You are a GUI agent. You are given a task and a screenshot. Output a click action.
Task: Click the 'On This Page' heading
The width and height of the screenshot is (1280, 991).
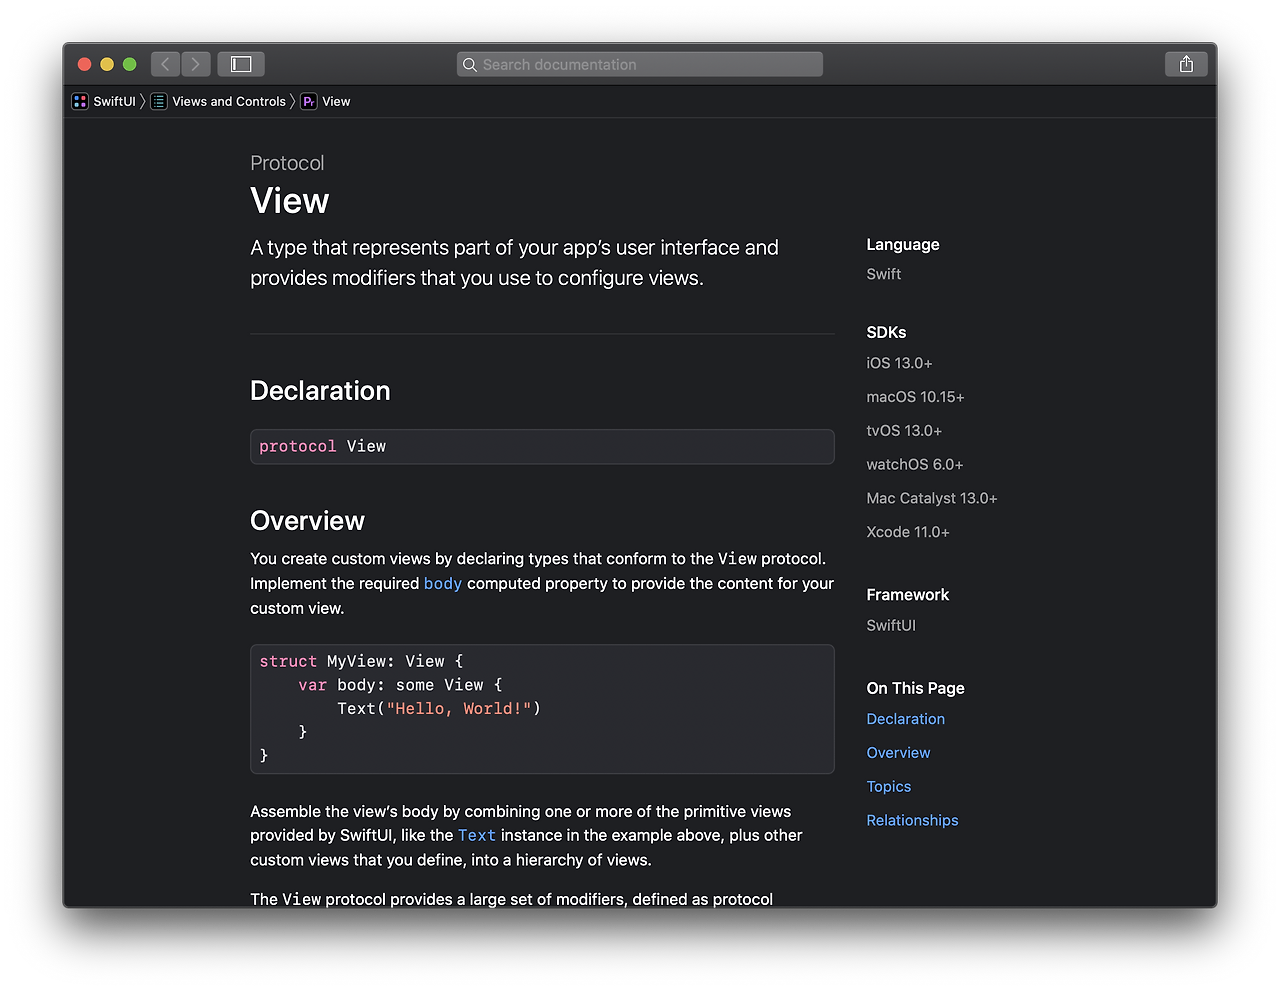pos(916,688)
